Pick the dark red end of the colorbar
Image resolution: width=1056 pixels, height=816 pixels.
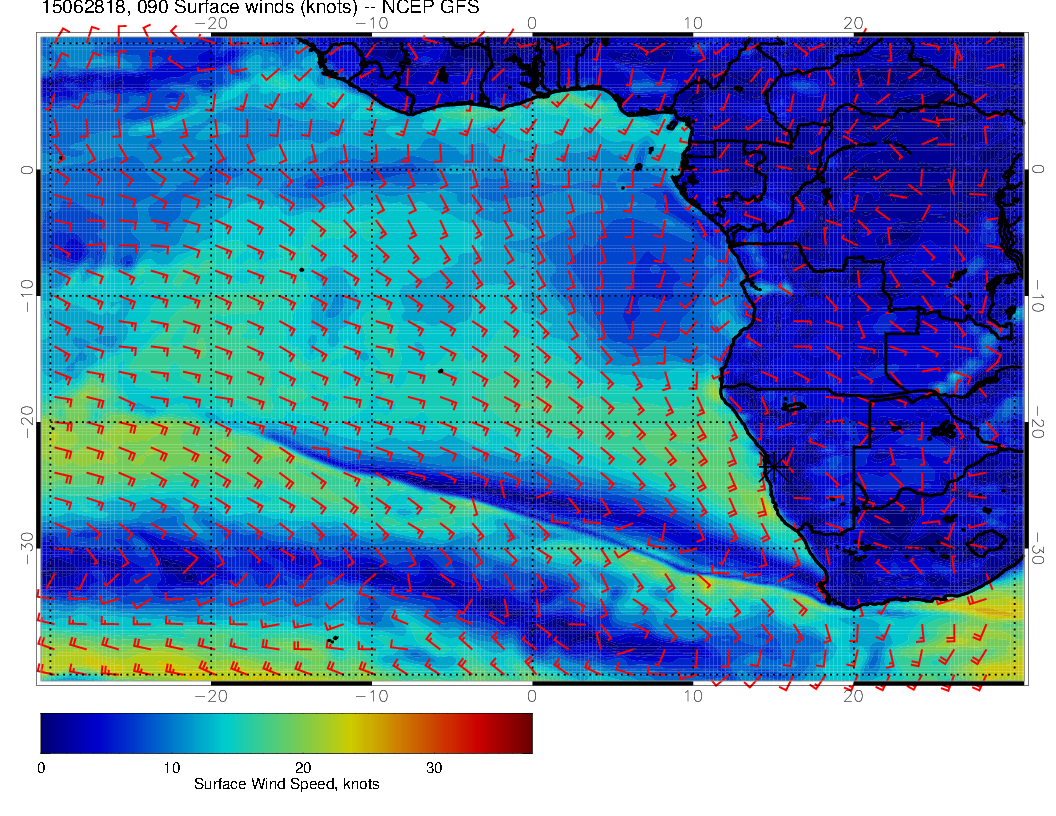pyautogui.click(x=524, y=732)
